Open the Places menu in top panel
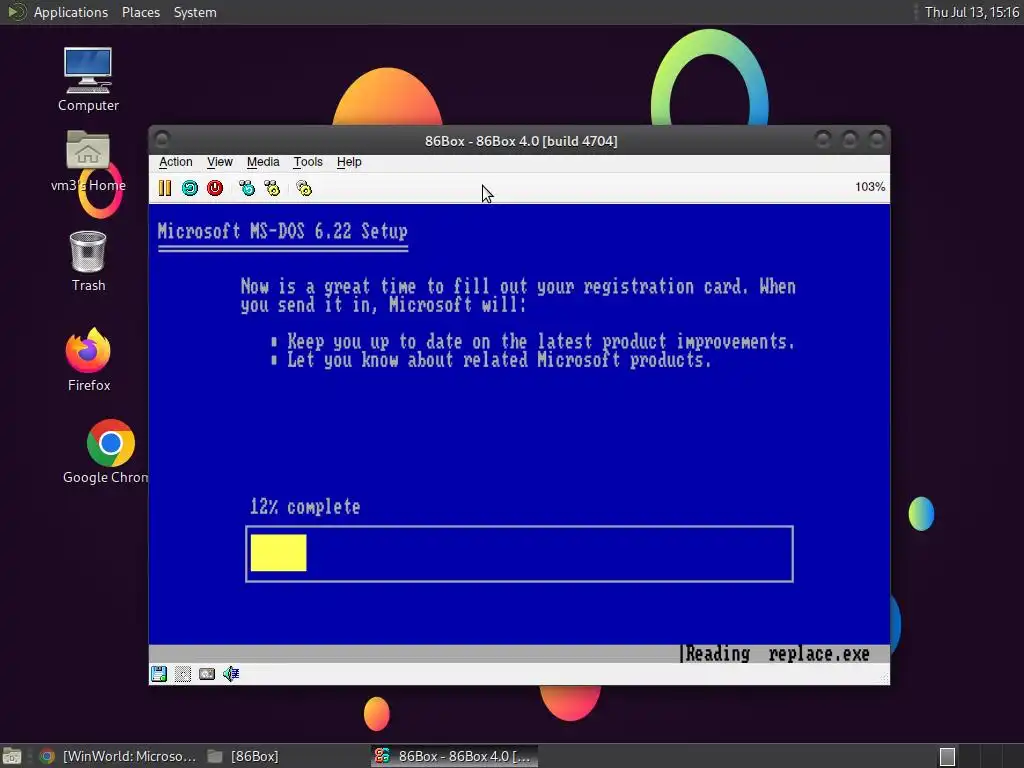This screenshot has height=768, width=1024. [x=140, y=12]
